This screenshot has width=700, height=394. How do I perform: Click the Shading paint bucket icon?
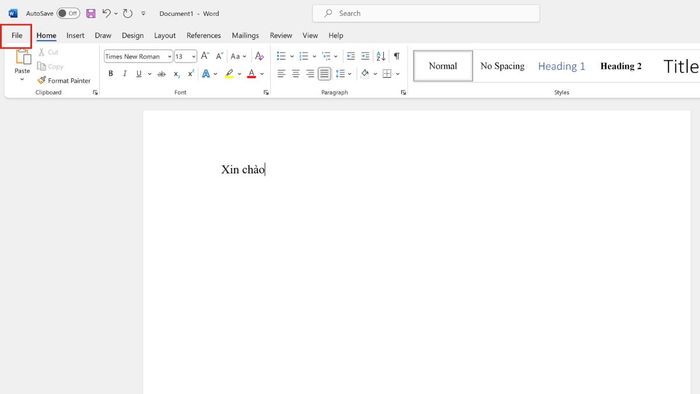(x=365, y=74)
